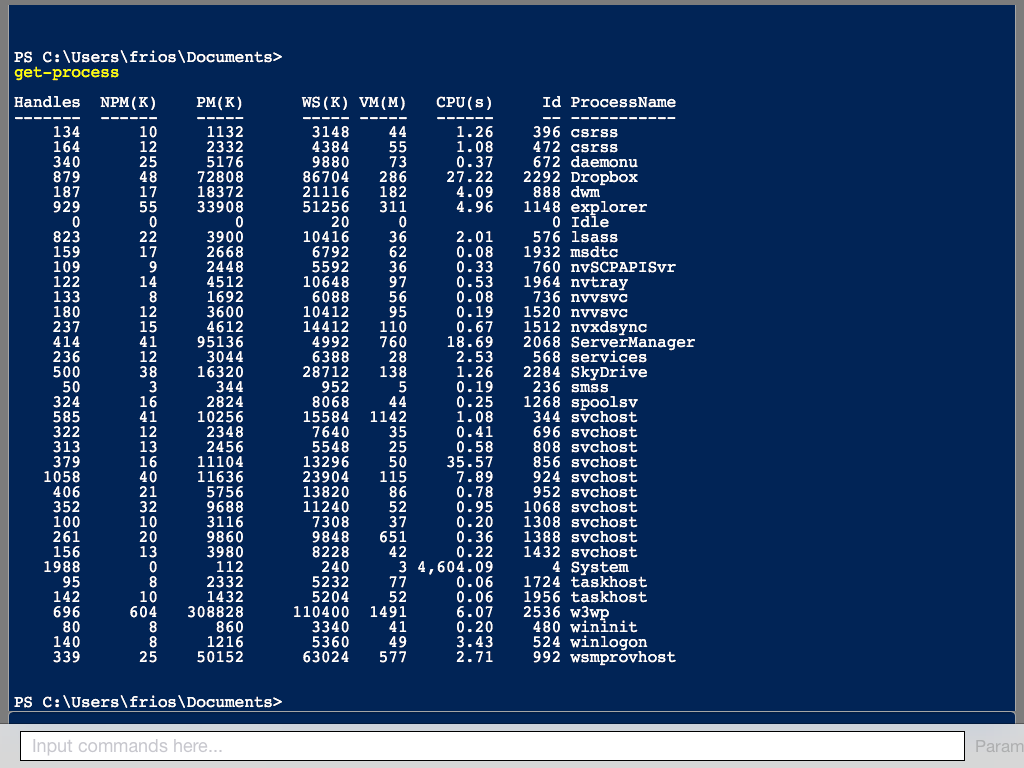Click the w3wp PM value 308828
This screenshot has width=1024, height=768.
215,613
